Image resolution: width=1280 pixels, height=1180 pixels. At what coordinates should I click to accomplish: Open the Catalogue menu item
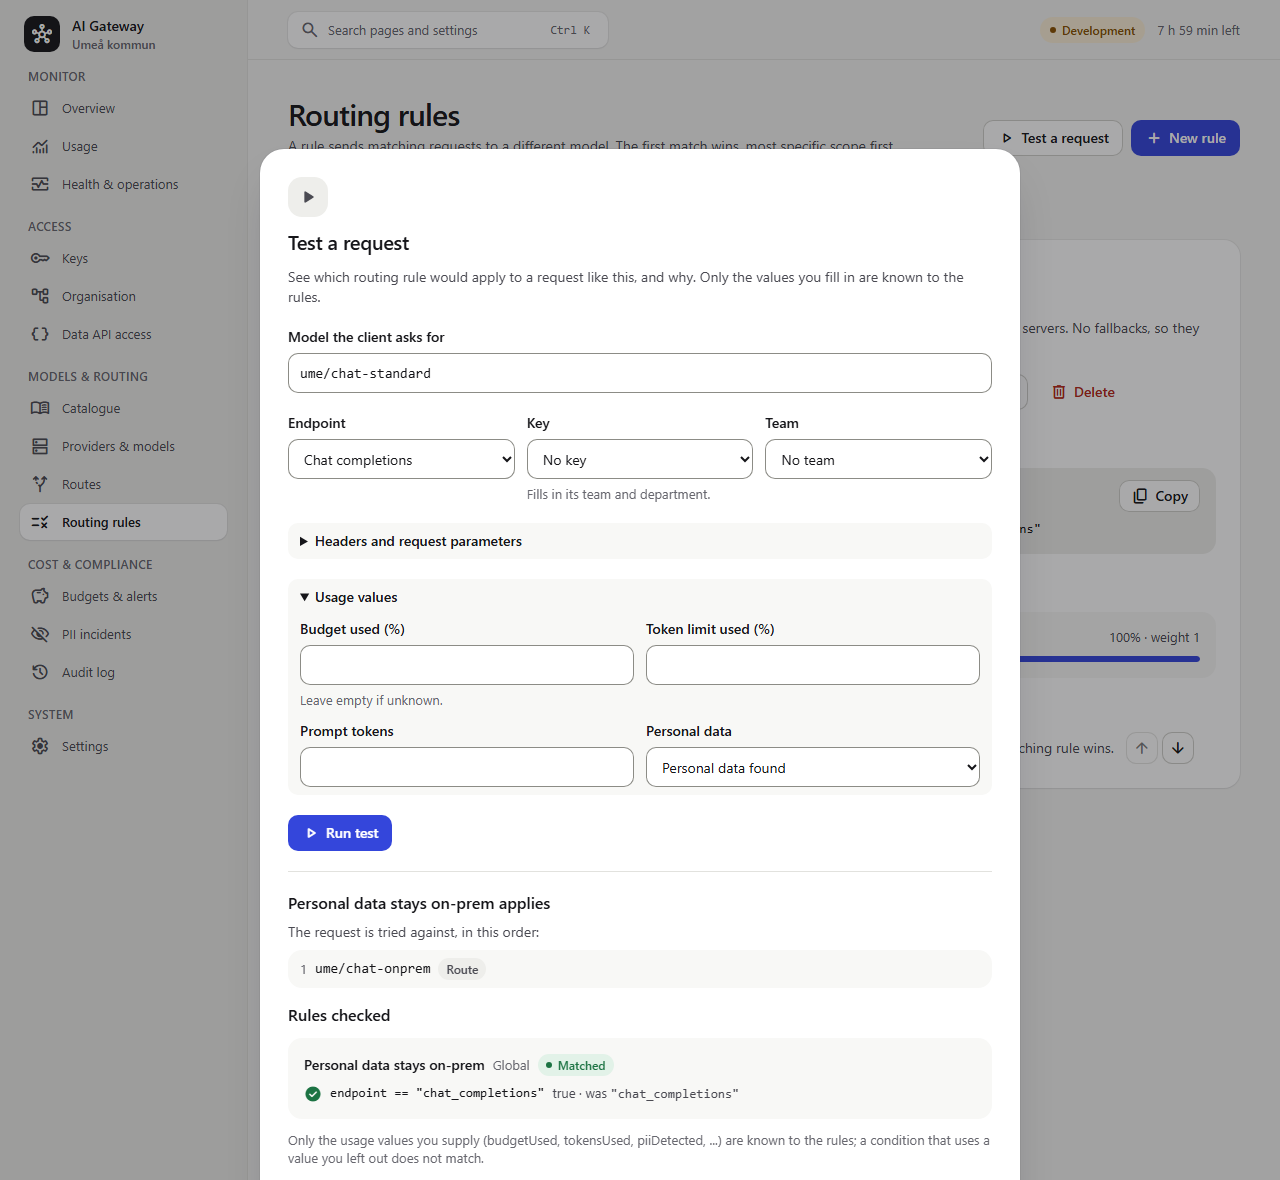coord(124,408)
